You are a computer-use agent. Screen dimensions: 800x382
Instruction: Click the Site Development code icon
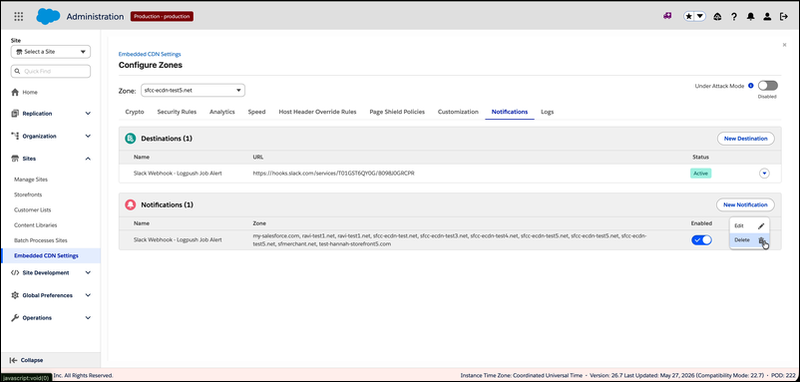coord(15,273)
